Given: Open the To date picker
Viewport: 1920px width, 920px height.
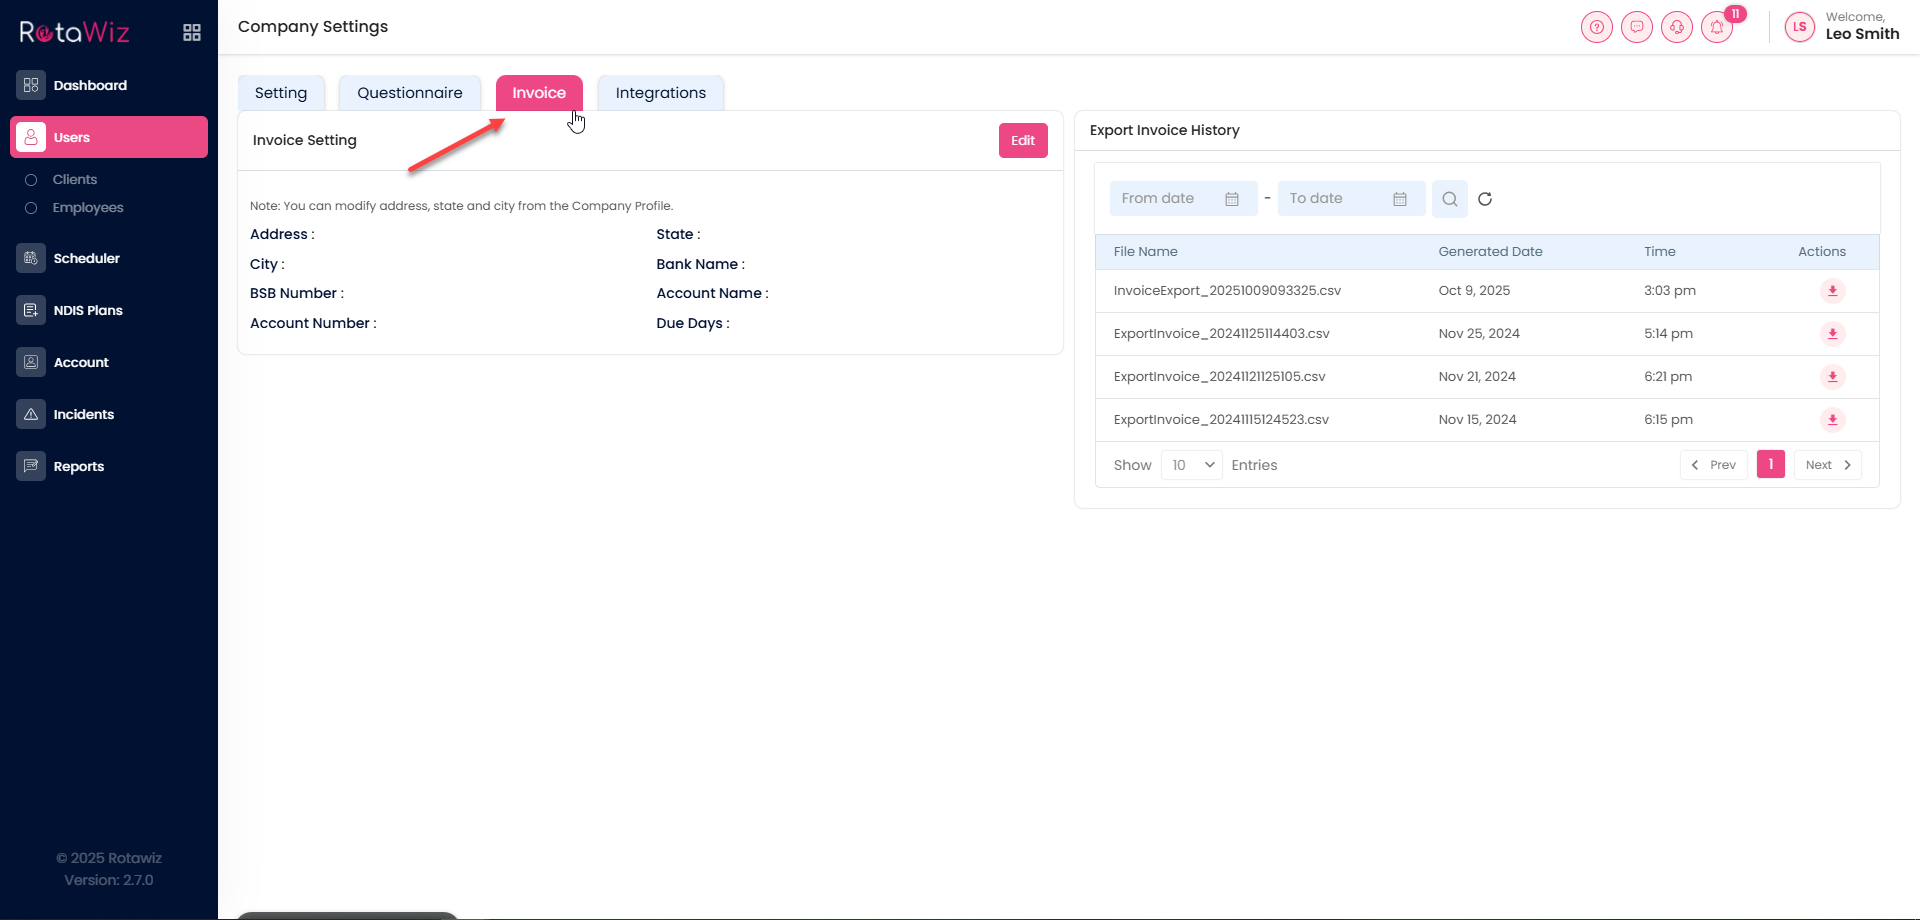Looking at the screenshot, I should [x=1350, y=199].
